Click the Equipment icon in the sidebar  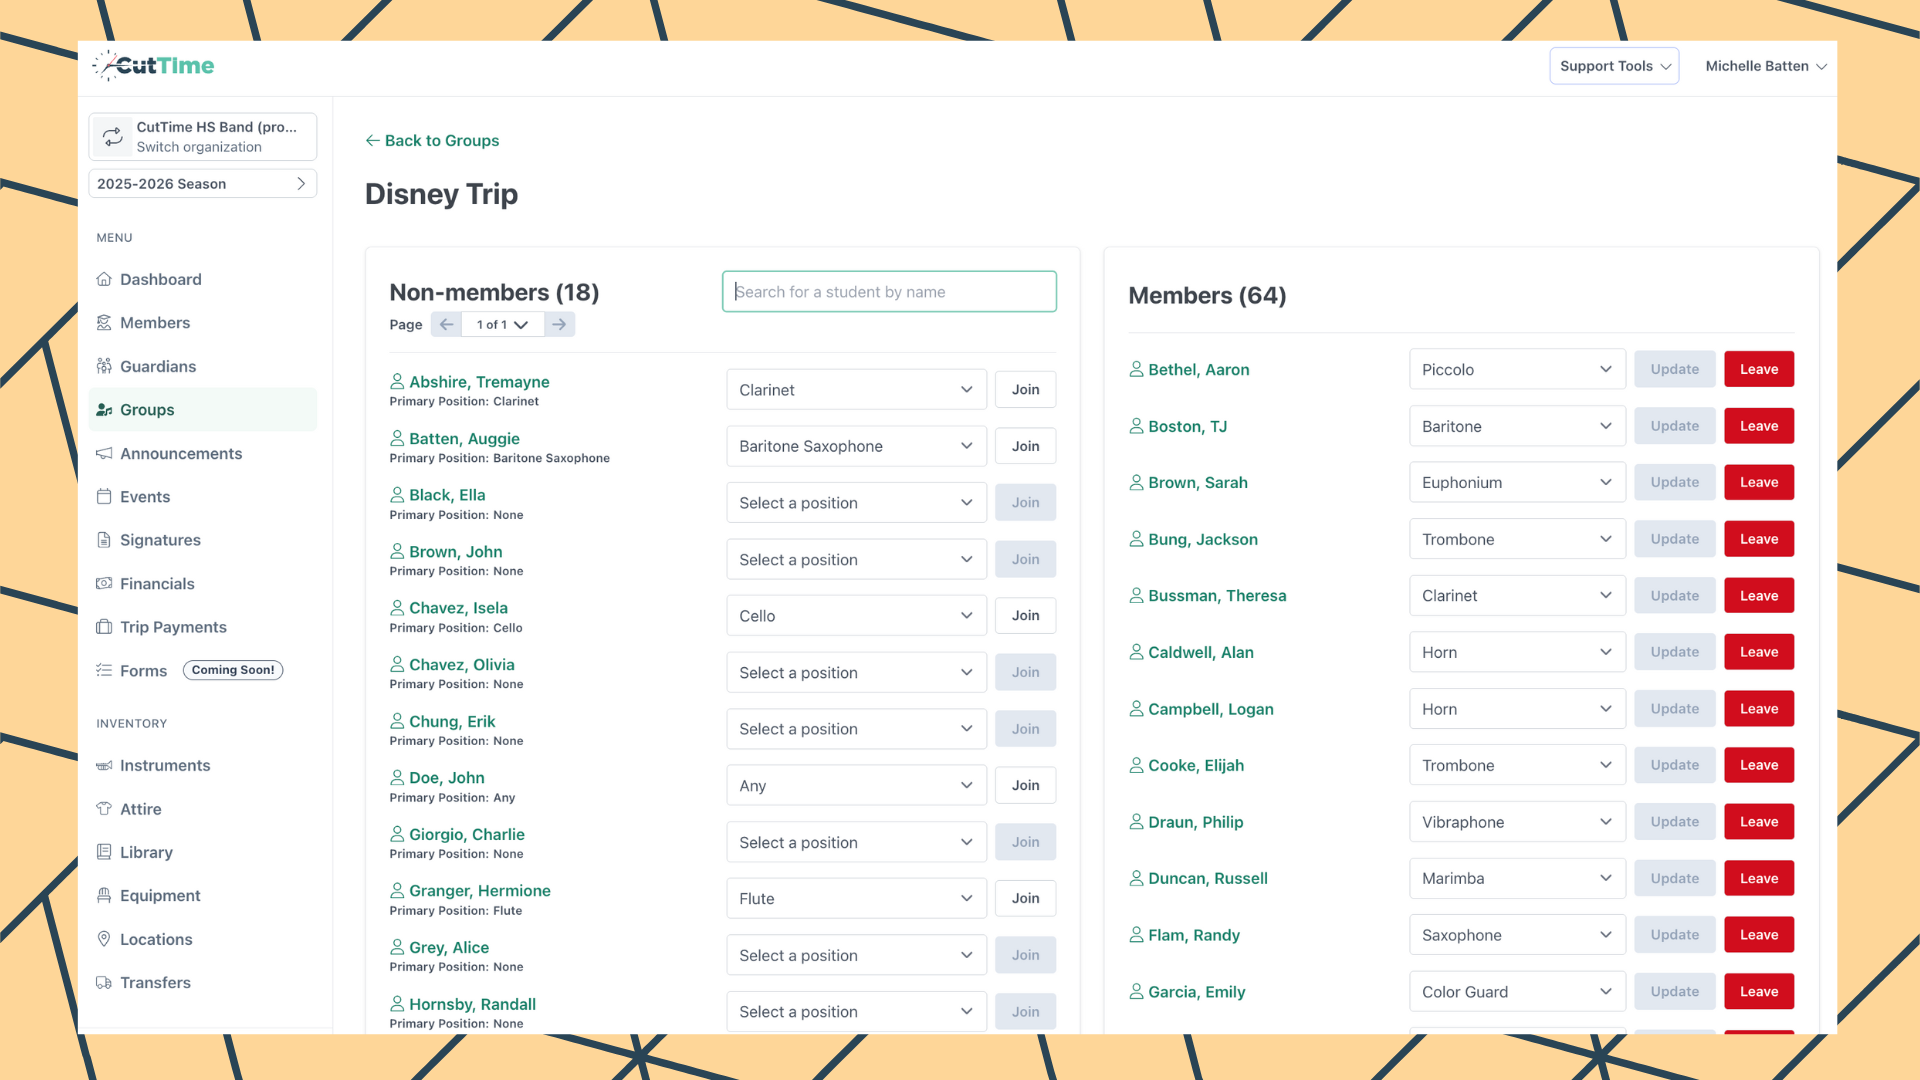[104, 895]
